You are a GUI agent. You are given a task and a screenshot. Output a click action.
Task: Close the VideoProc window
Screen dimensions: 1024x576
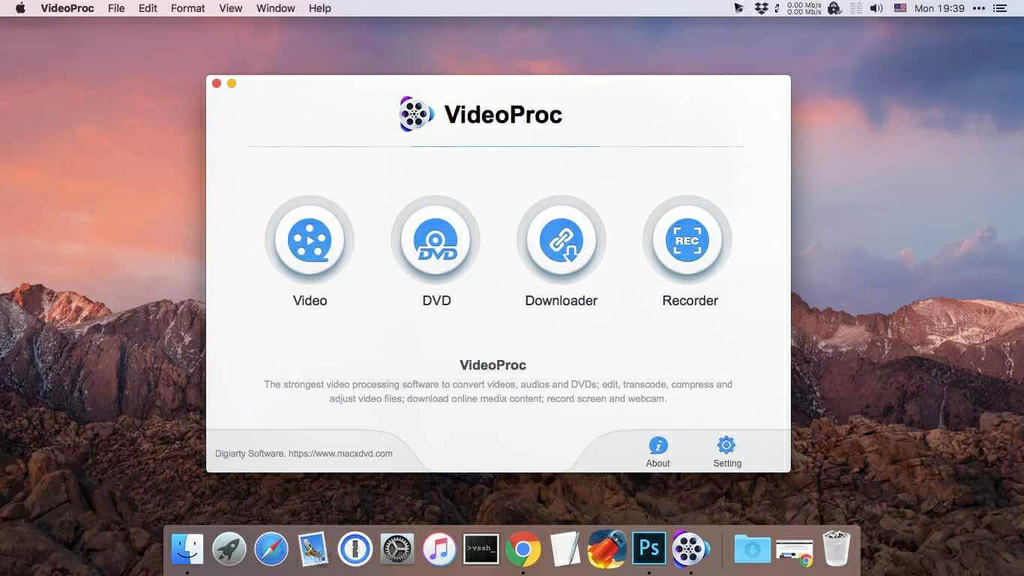[217, 83]
